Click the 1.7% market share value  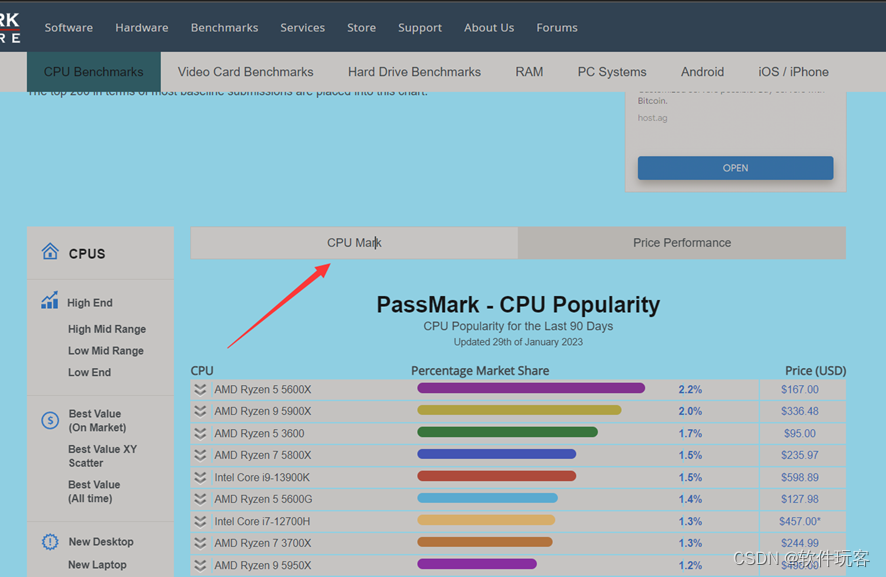click(x=690, y=433)
